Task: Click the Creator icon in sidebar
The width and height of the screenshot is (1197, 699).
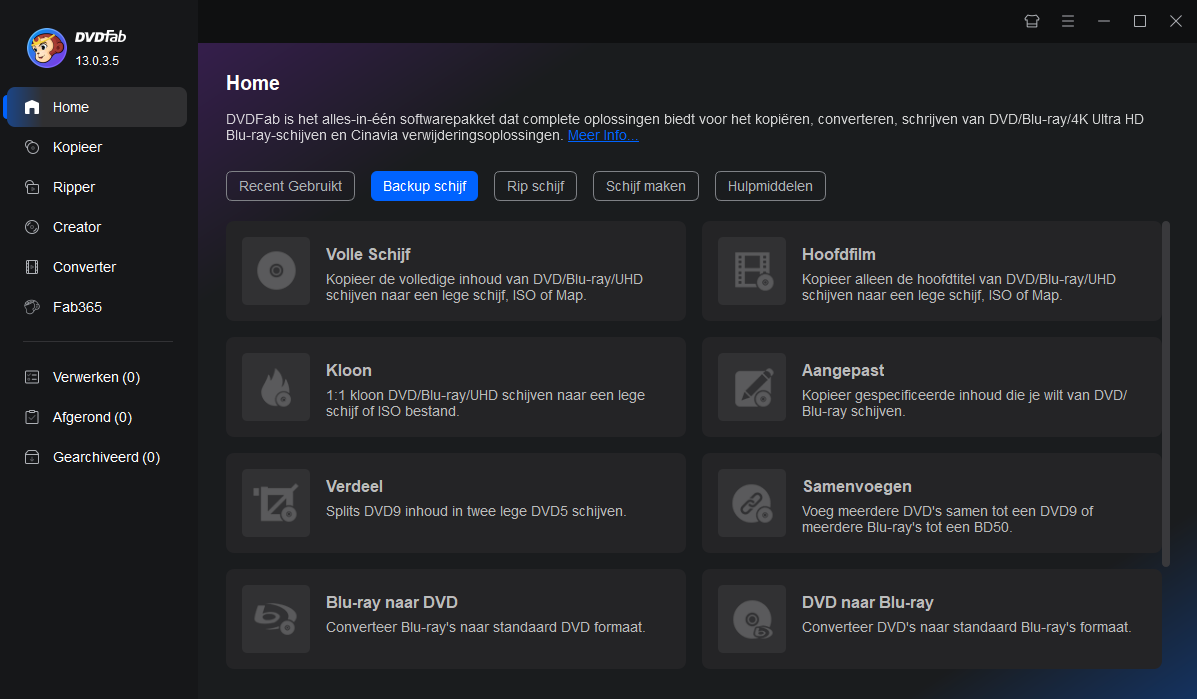Action: [32, 227]
